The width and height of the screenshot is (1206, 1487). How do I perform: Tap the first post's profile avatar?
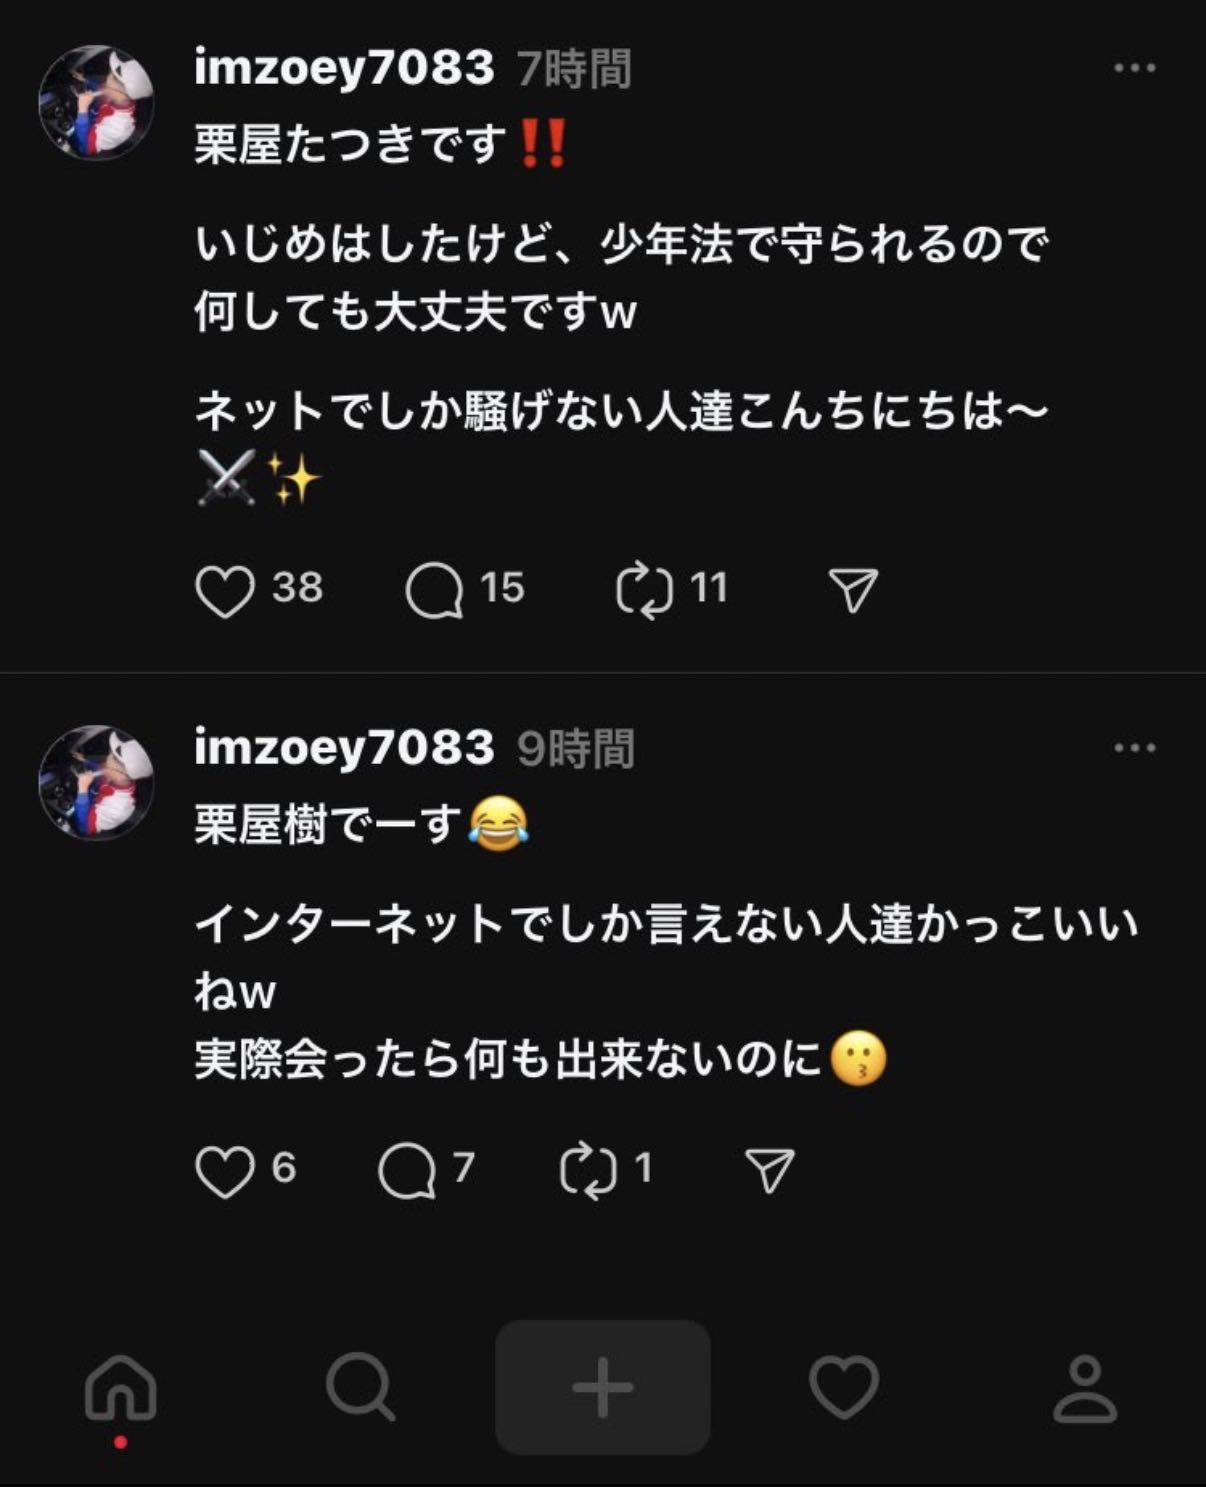point(96,102)
